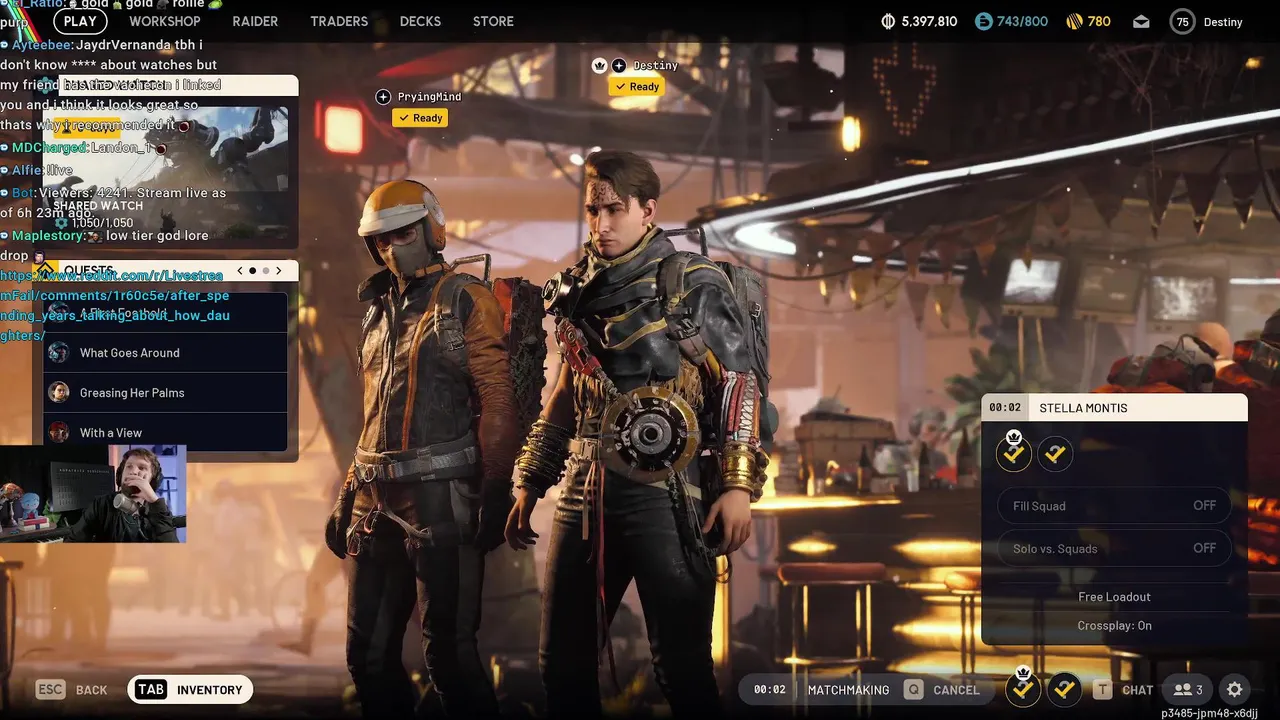The image size is (1280, 720).
Task: Click the streamer webcam overlay
Action: pos(93,494)
